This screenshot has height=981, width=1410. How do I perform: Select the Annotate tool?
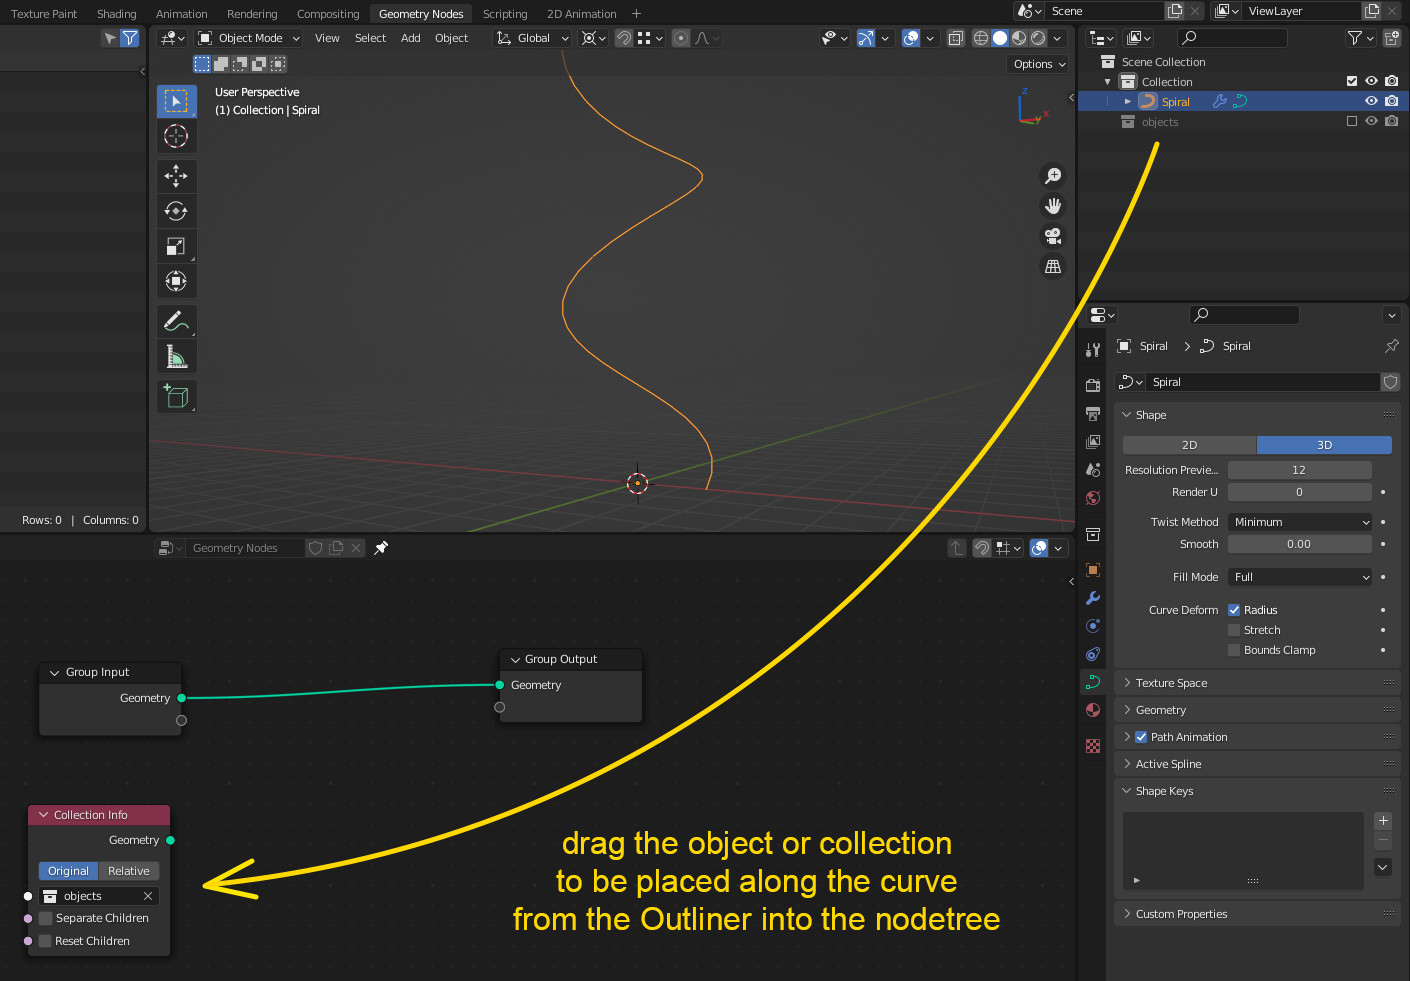tap(176, 321)
